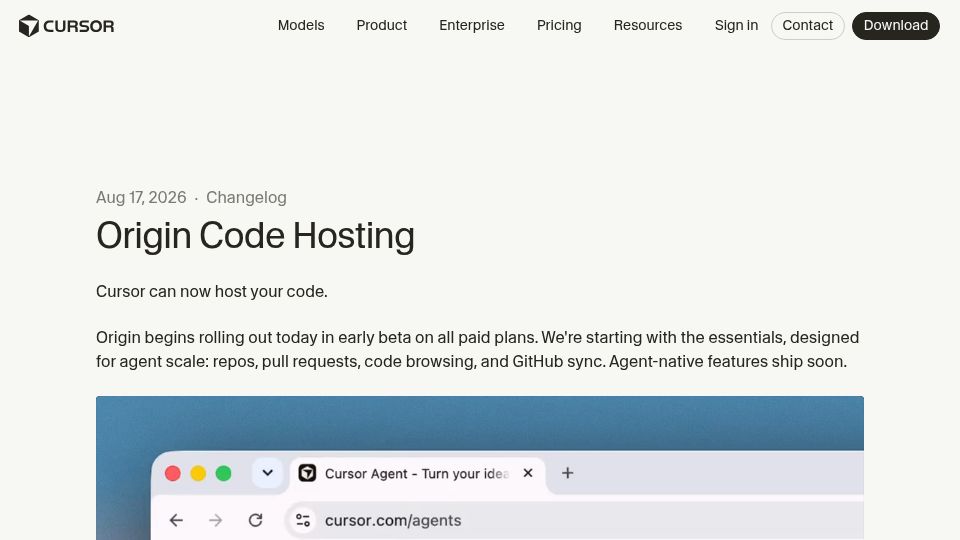Expand the tab list chevron in mockup
The height and width of the screenshot is (540, 960).
tap(268, 473)
